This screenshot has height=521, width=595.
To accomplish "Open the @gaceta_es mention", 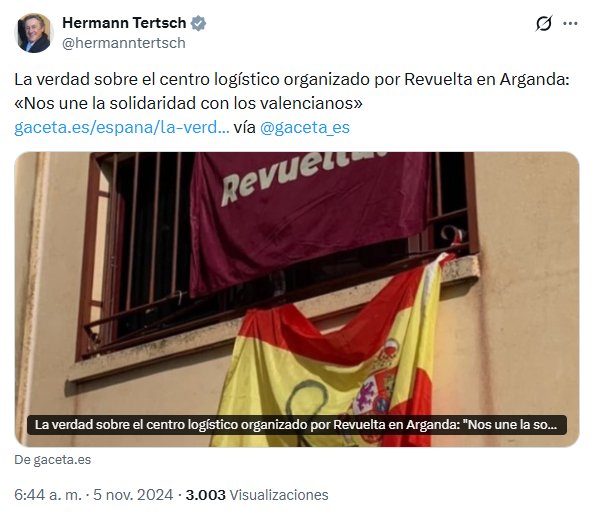I will (305, 127).
